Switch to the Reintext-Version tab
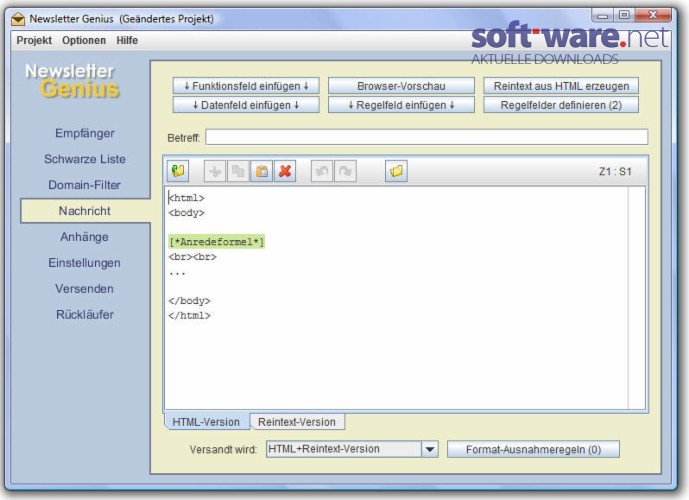This screenshot has width=689, height=500. click(x=297, y=422)
